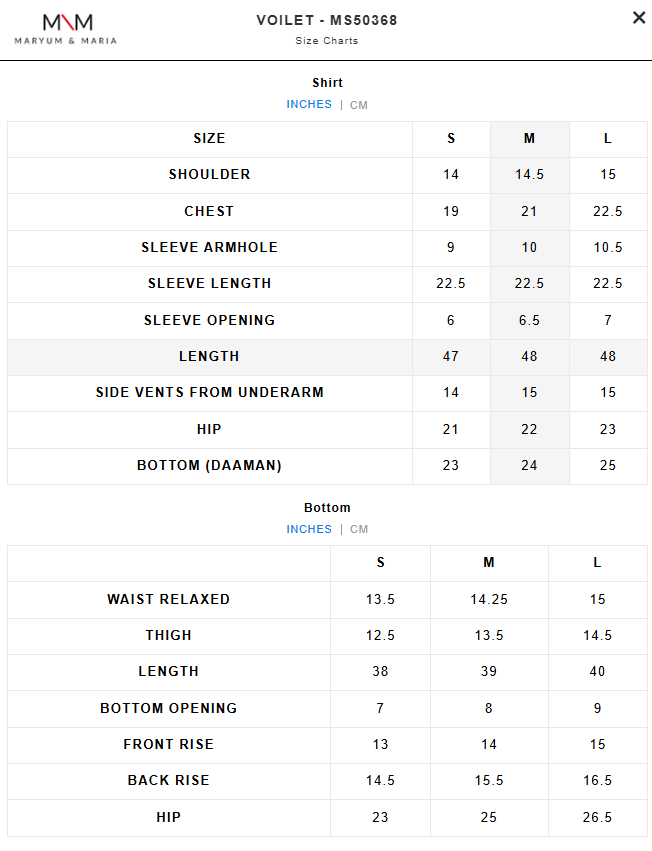Click the BACK RISE row label
Viewport: 652px width, 851px height.
click(x=169, y=781)
